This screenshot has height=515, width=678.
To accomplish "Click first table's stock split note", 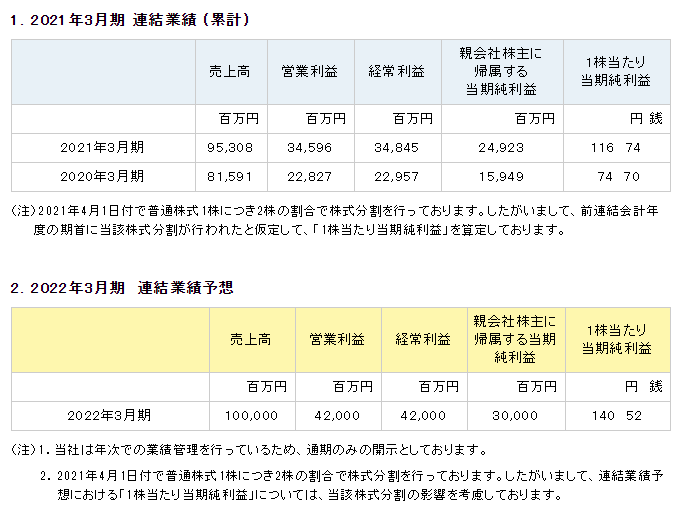I will click(334, 221).
